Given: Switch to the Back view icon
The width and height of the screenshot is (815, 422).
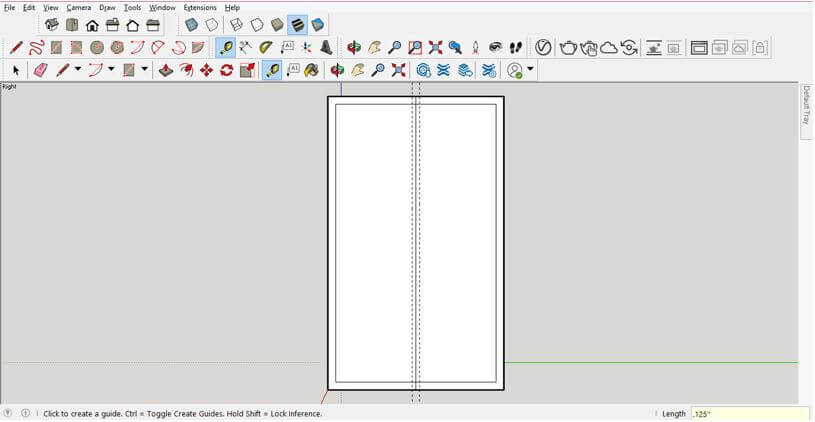Looking at the screenshot, I should [133, 24].
